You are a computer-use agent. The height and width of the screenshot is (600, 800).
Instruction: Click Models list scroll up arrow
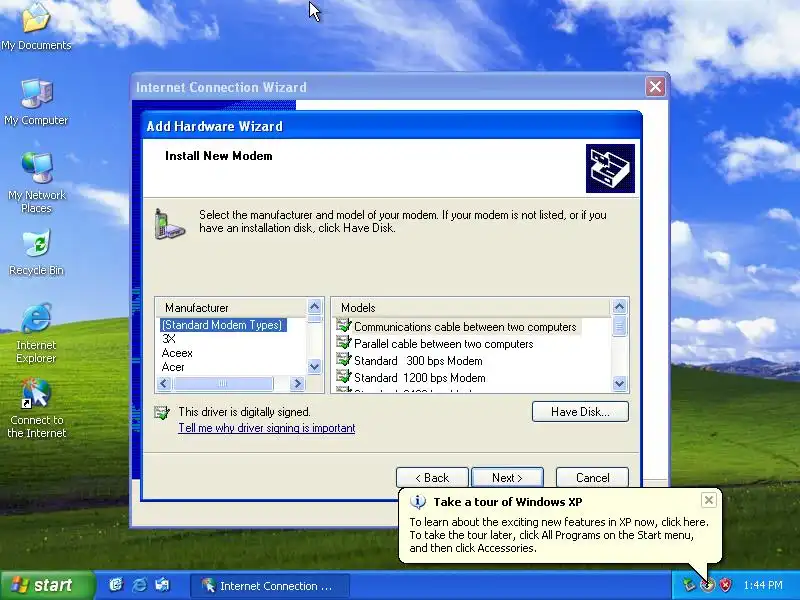[x=619, y=307]
